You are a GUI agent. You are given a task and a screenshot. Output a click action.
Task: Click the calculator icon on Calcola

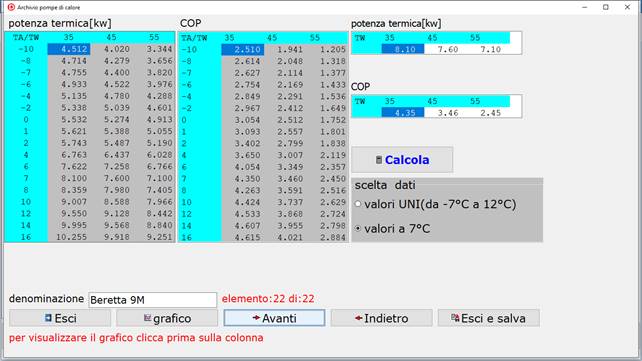click(379, 160)
